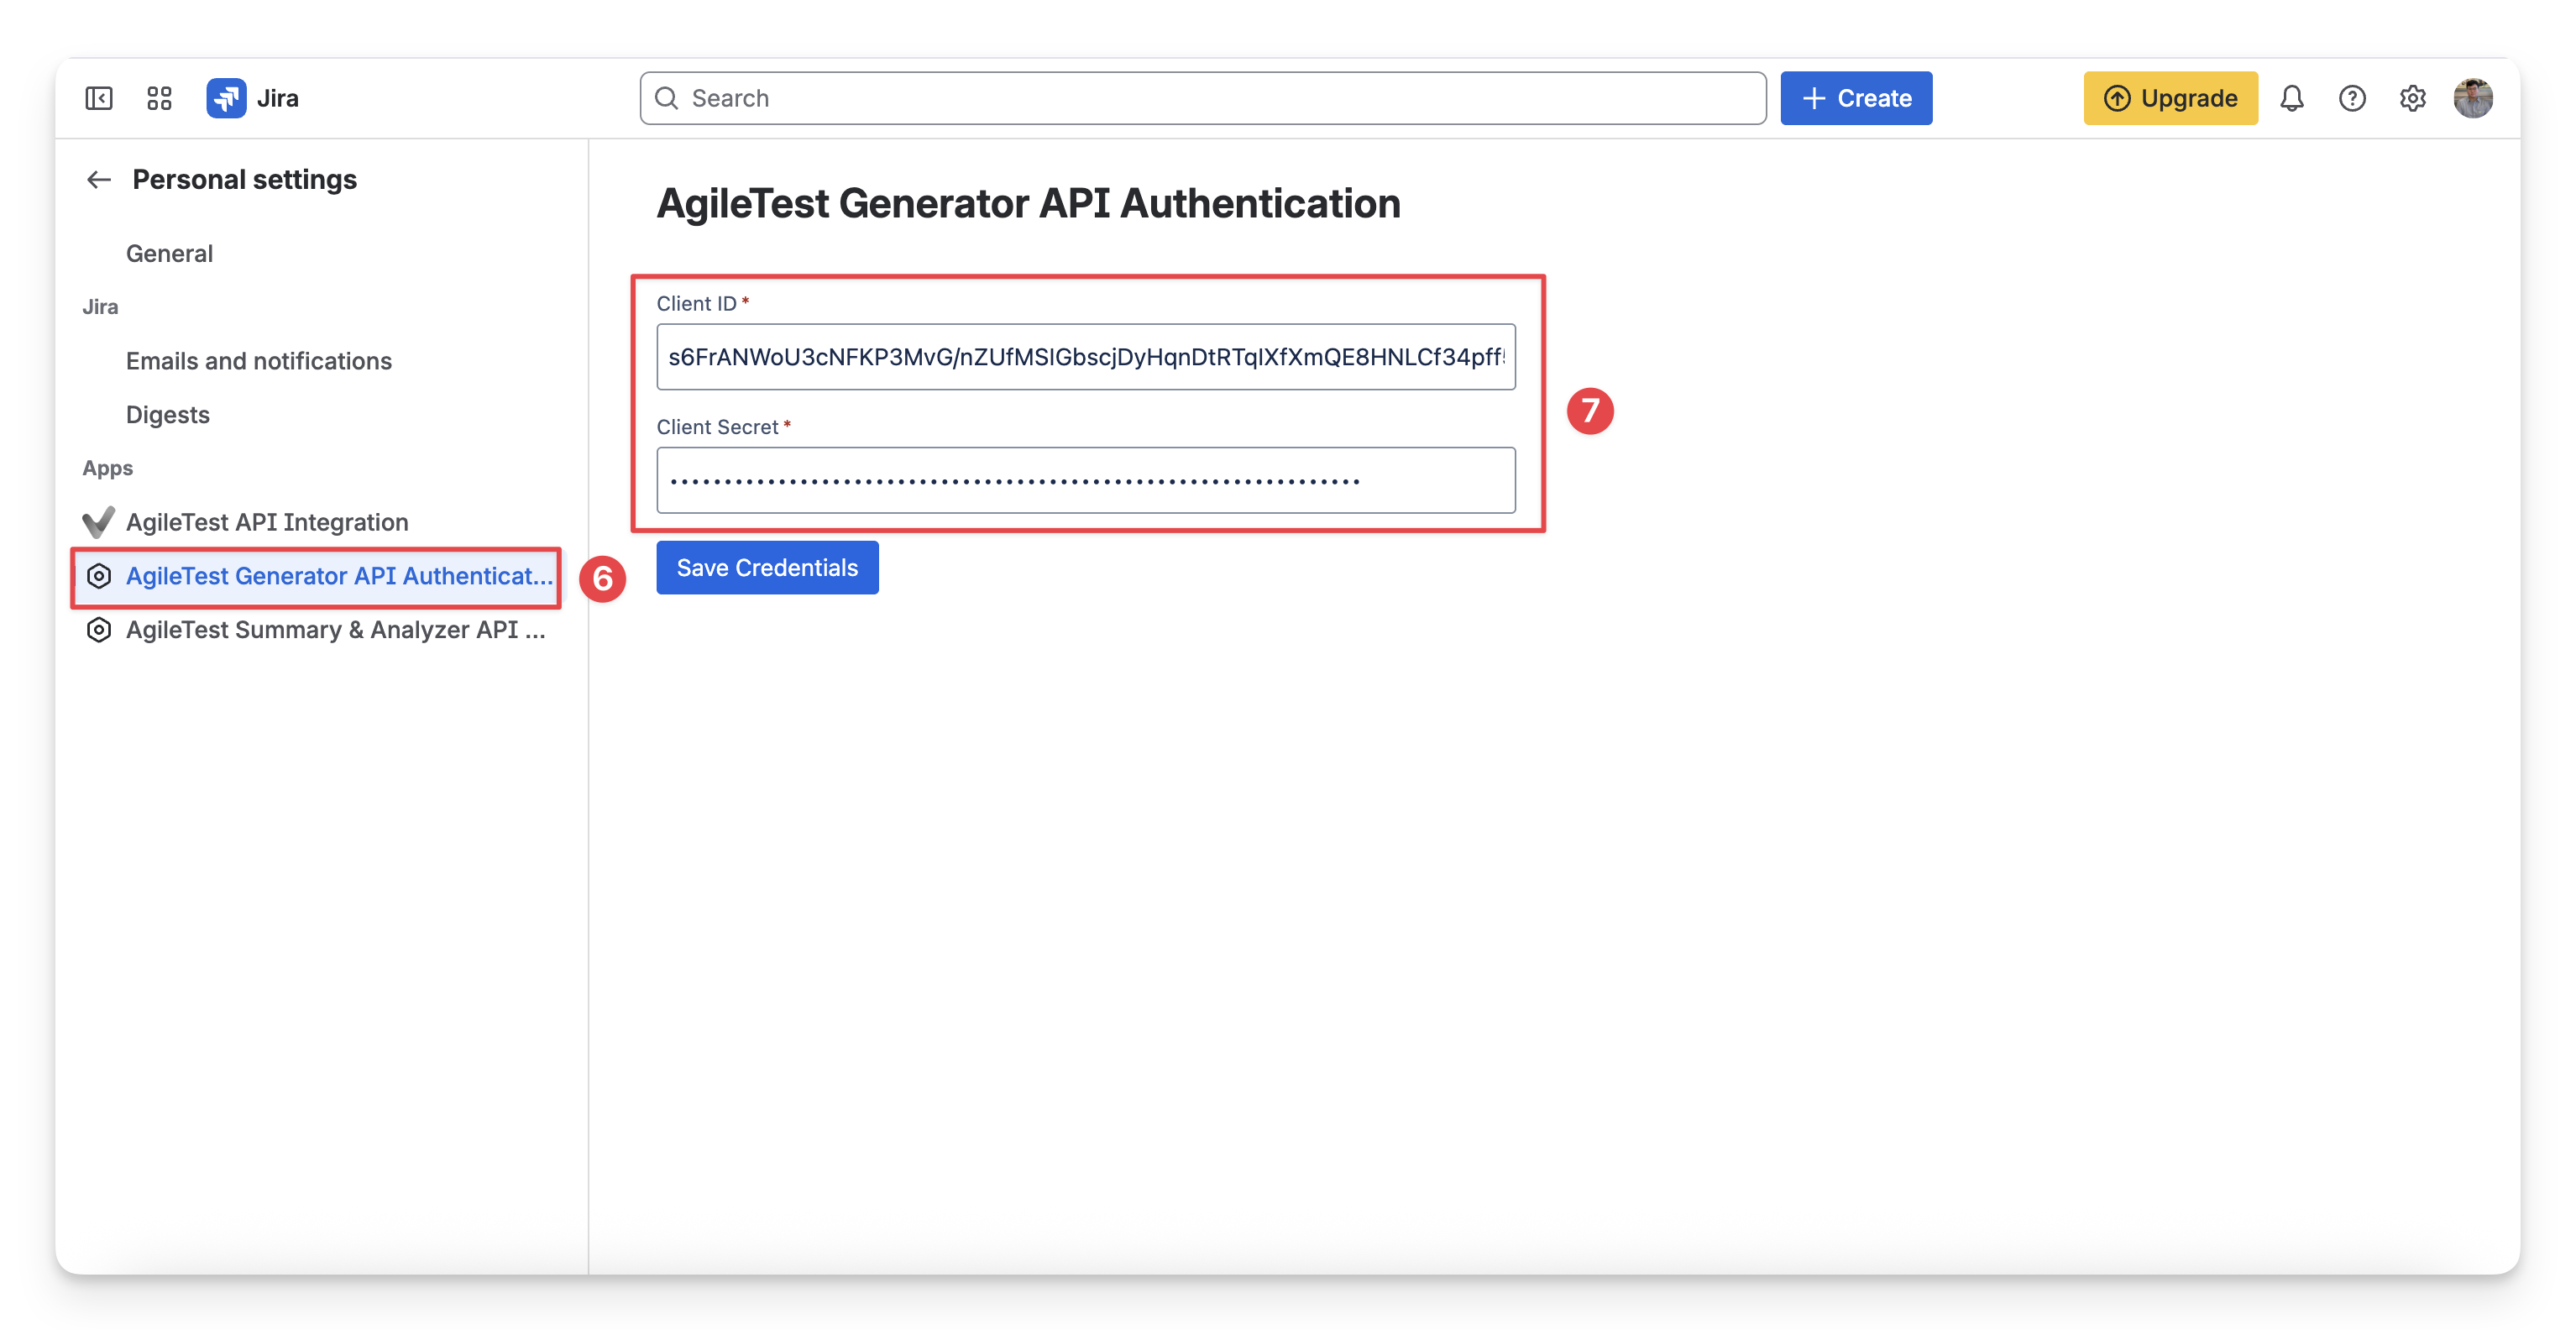Click the hexagon icon beside AgileTest Summary
The width and height of the screenshot is (2576, 1330).
[98, 630]
